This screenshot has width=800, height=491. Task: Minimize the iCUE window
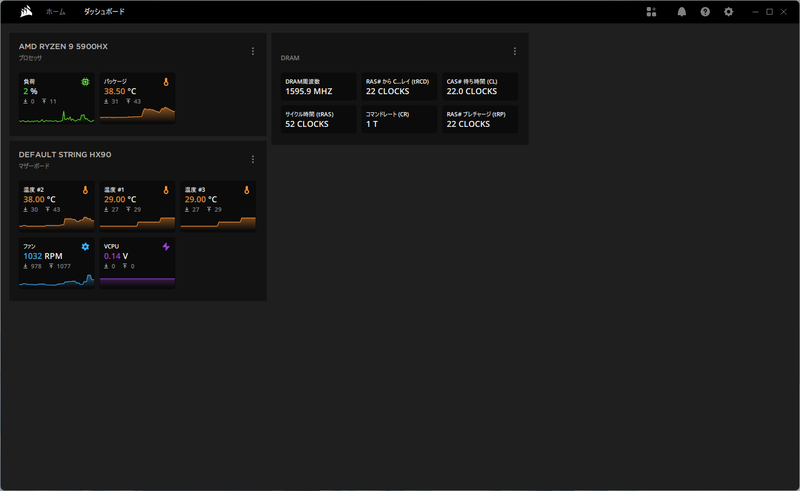[x=755, y=12]
